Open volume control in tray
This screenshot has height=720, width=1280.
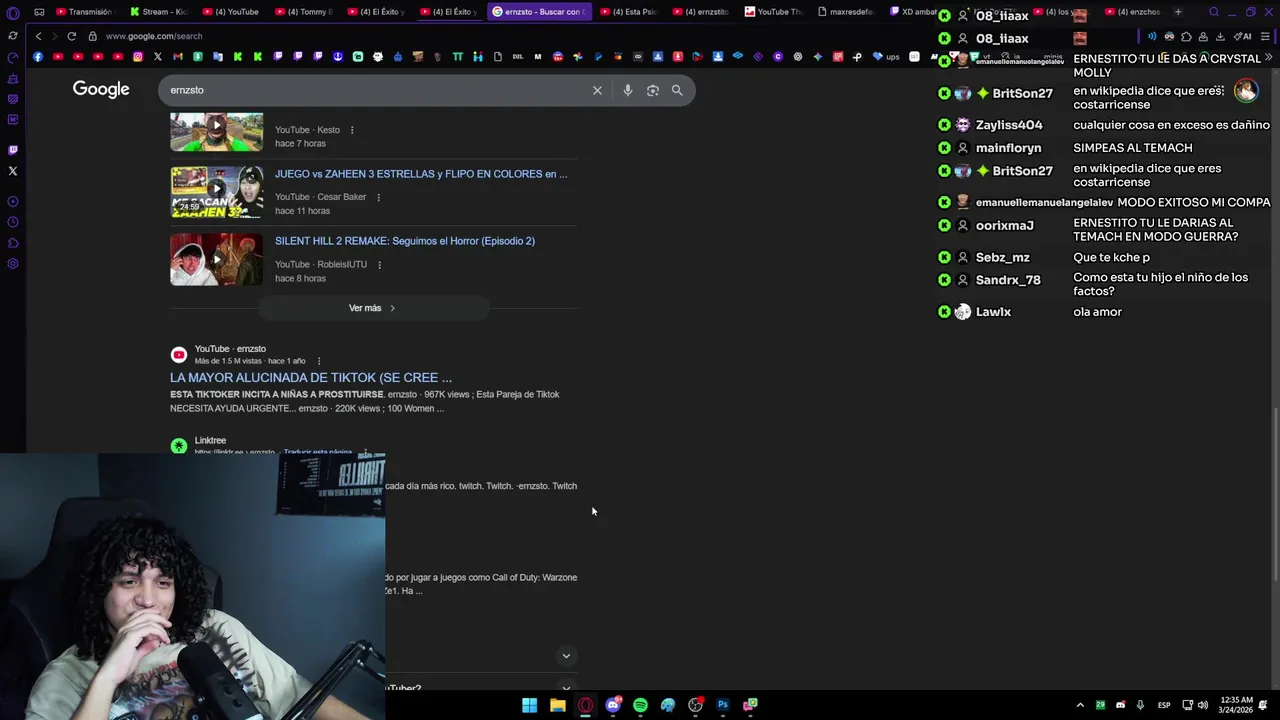[1202, 705]
